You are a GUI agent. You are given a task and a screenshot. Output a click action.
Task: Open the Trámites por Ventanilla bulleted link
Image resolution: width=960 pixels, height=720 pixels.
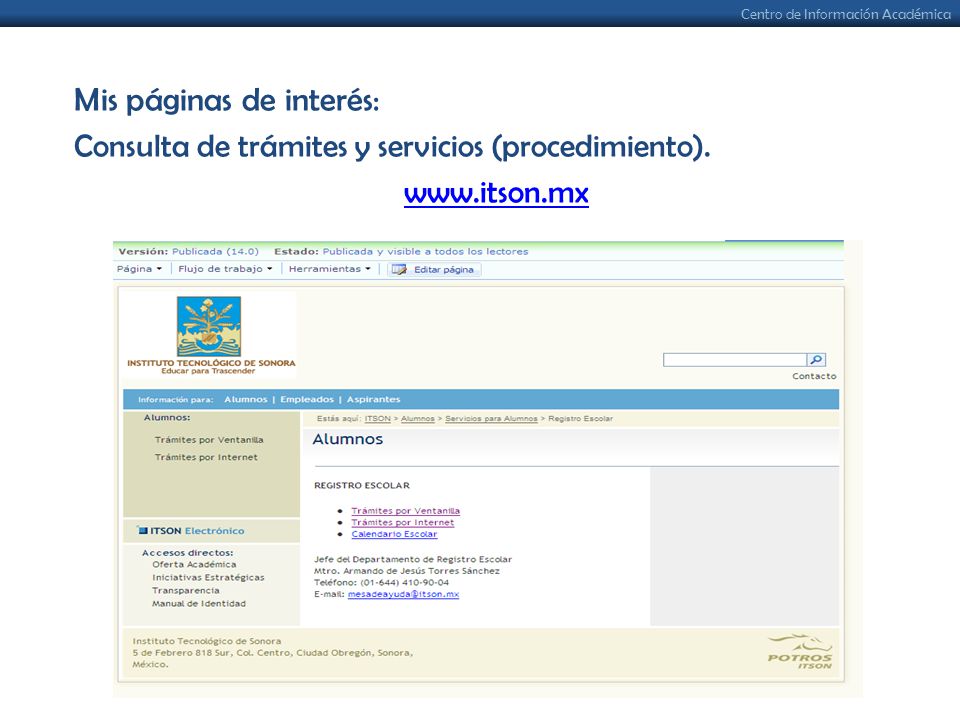[405, 511]
